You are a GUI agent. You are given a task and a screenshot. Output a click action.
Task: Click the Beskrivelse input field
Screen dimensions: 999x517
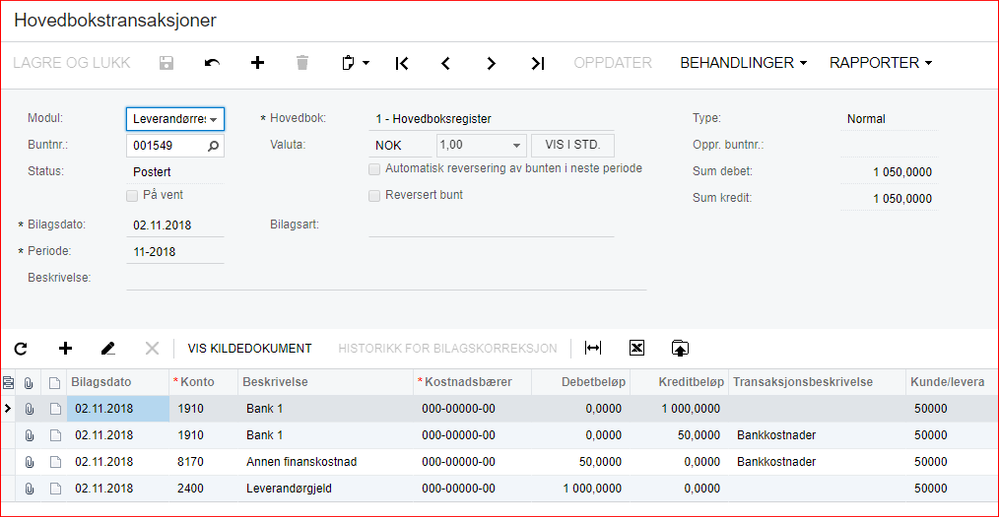[386, 279]
